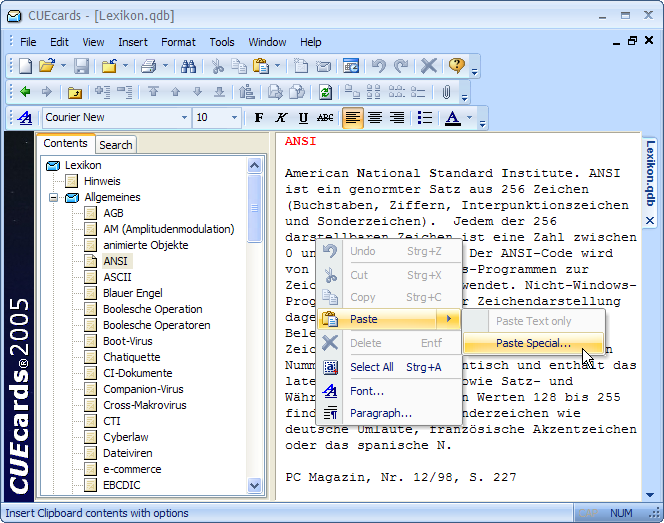Viewport: 664px width, 523px height.
Task: Click the paperclip attachment icon
Action: (447, 92)
